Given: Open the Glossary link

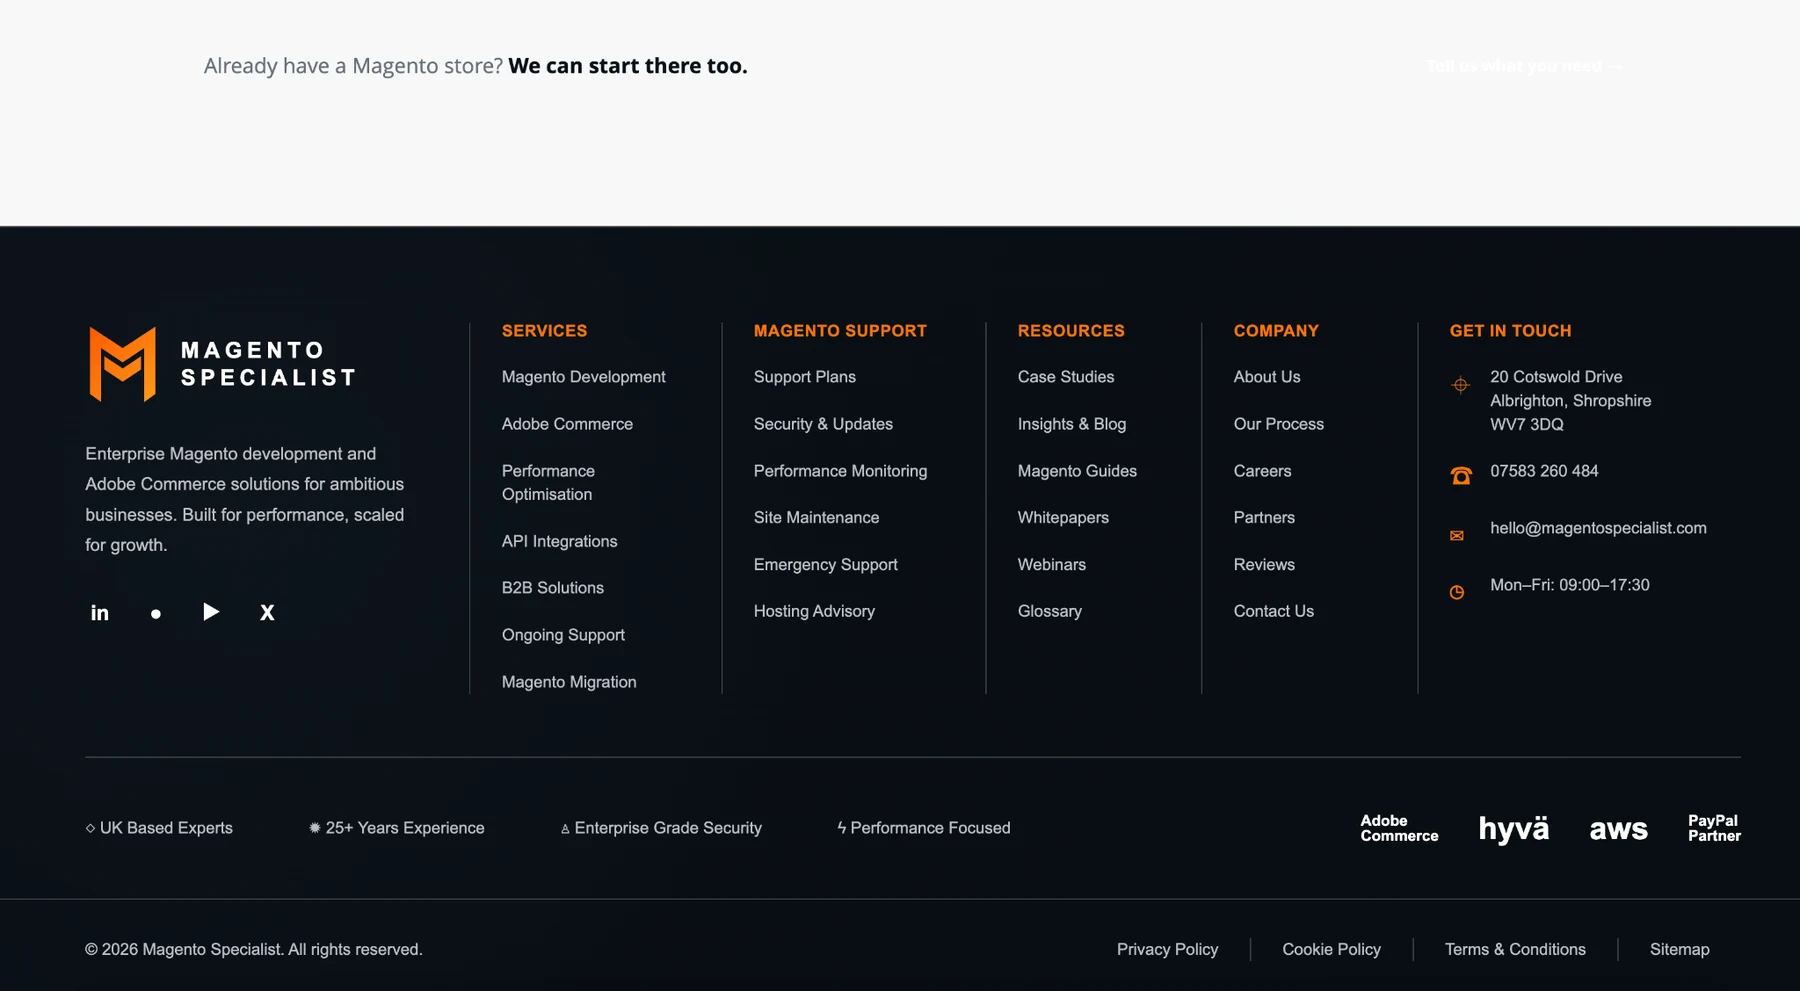Looking at the screenshot, I should [1050, 611].
